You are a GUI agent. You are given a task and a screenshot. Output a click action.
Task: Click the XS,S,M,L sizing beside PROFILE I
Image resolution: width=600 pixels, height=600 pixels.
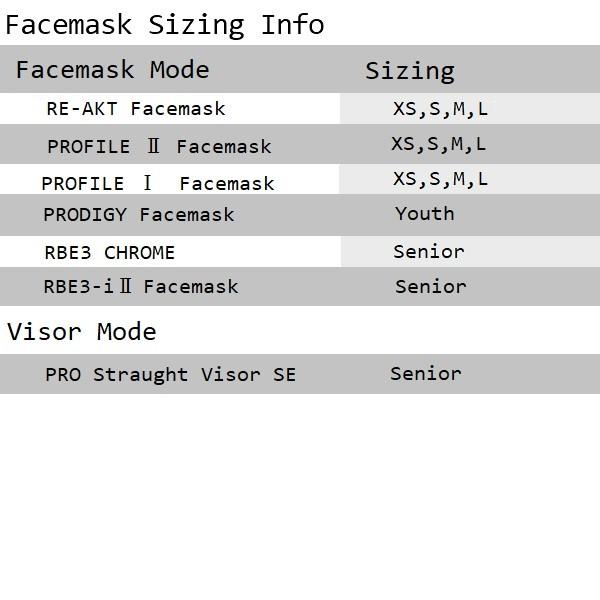(440, 179)
